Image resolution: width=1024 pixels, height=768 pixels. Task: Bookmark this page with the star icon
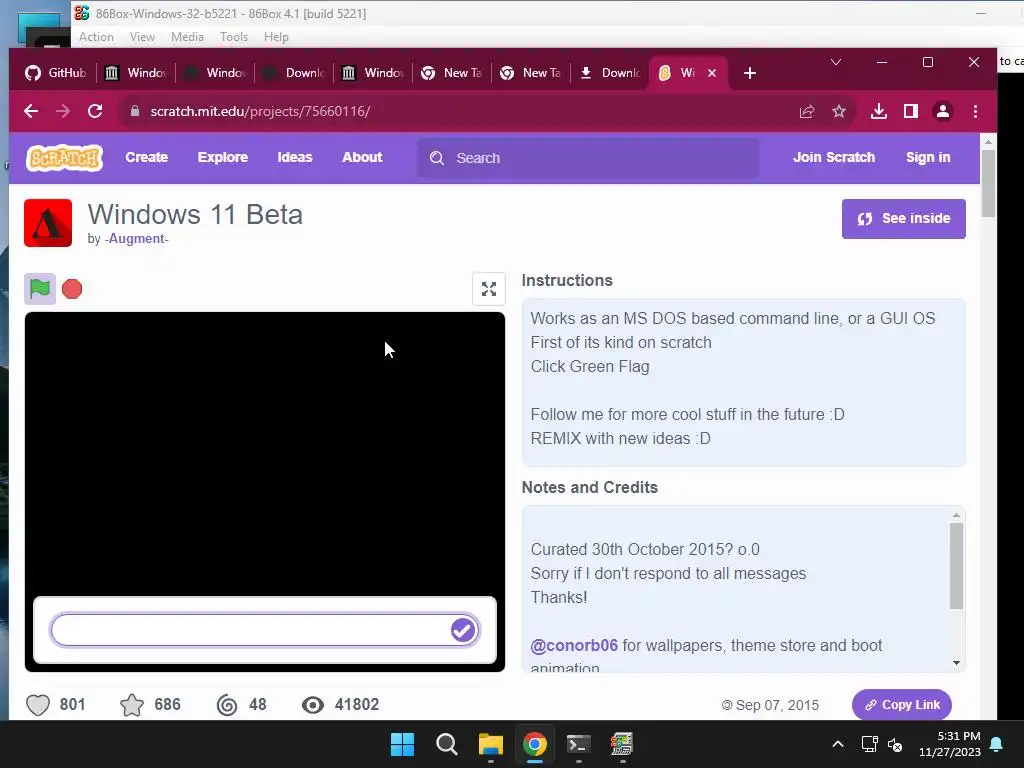tap(839, 111)
